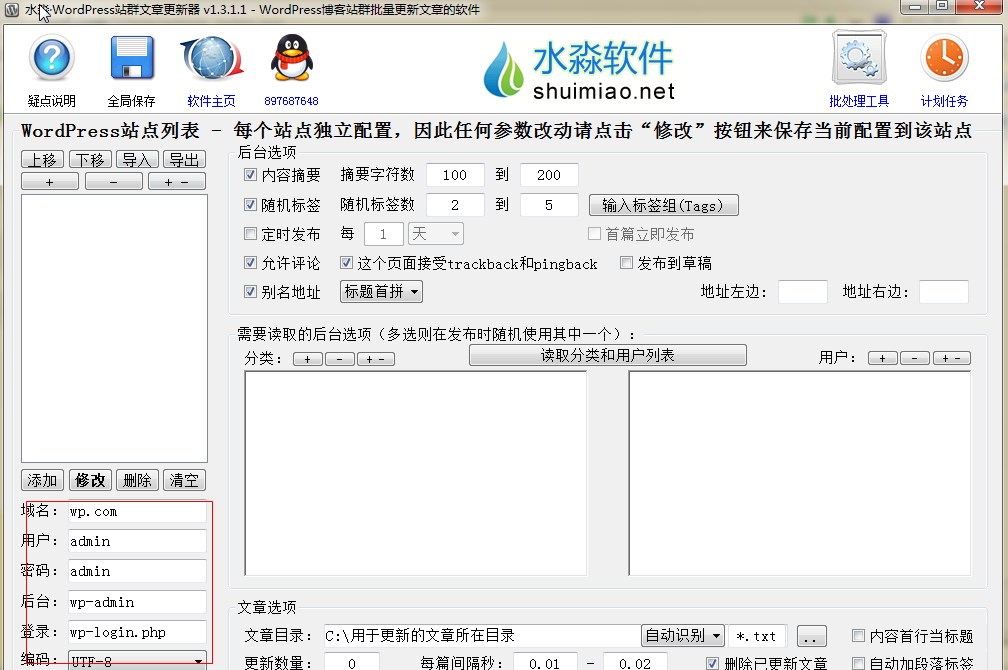This screenshot has height=670, width=1008.
Task: Click the '+ -' button below 导出
Action: [x=177, y=182]
